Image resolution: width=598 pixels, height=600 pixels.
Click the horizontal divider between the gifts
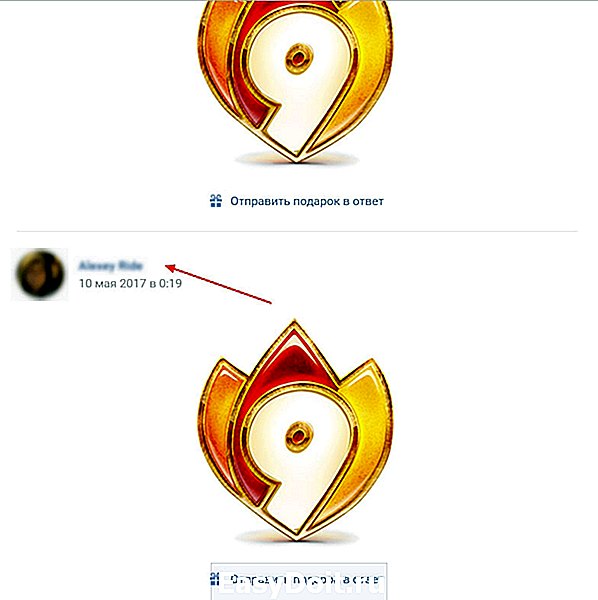point(297,231)
